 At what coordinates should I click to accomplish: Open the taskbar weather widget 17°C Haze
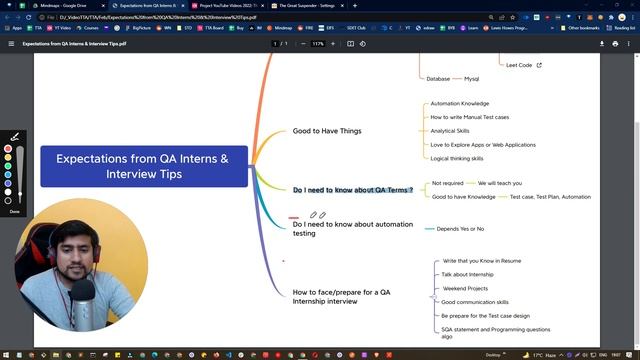point(539,355)
